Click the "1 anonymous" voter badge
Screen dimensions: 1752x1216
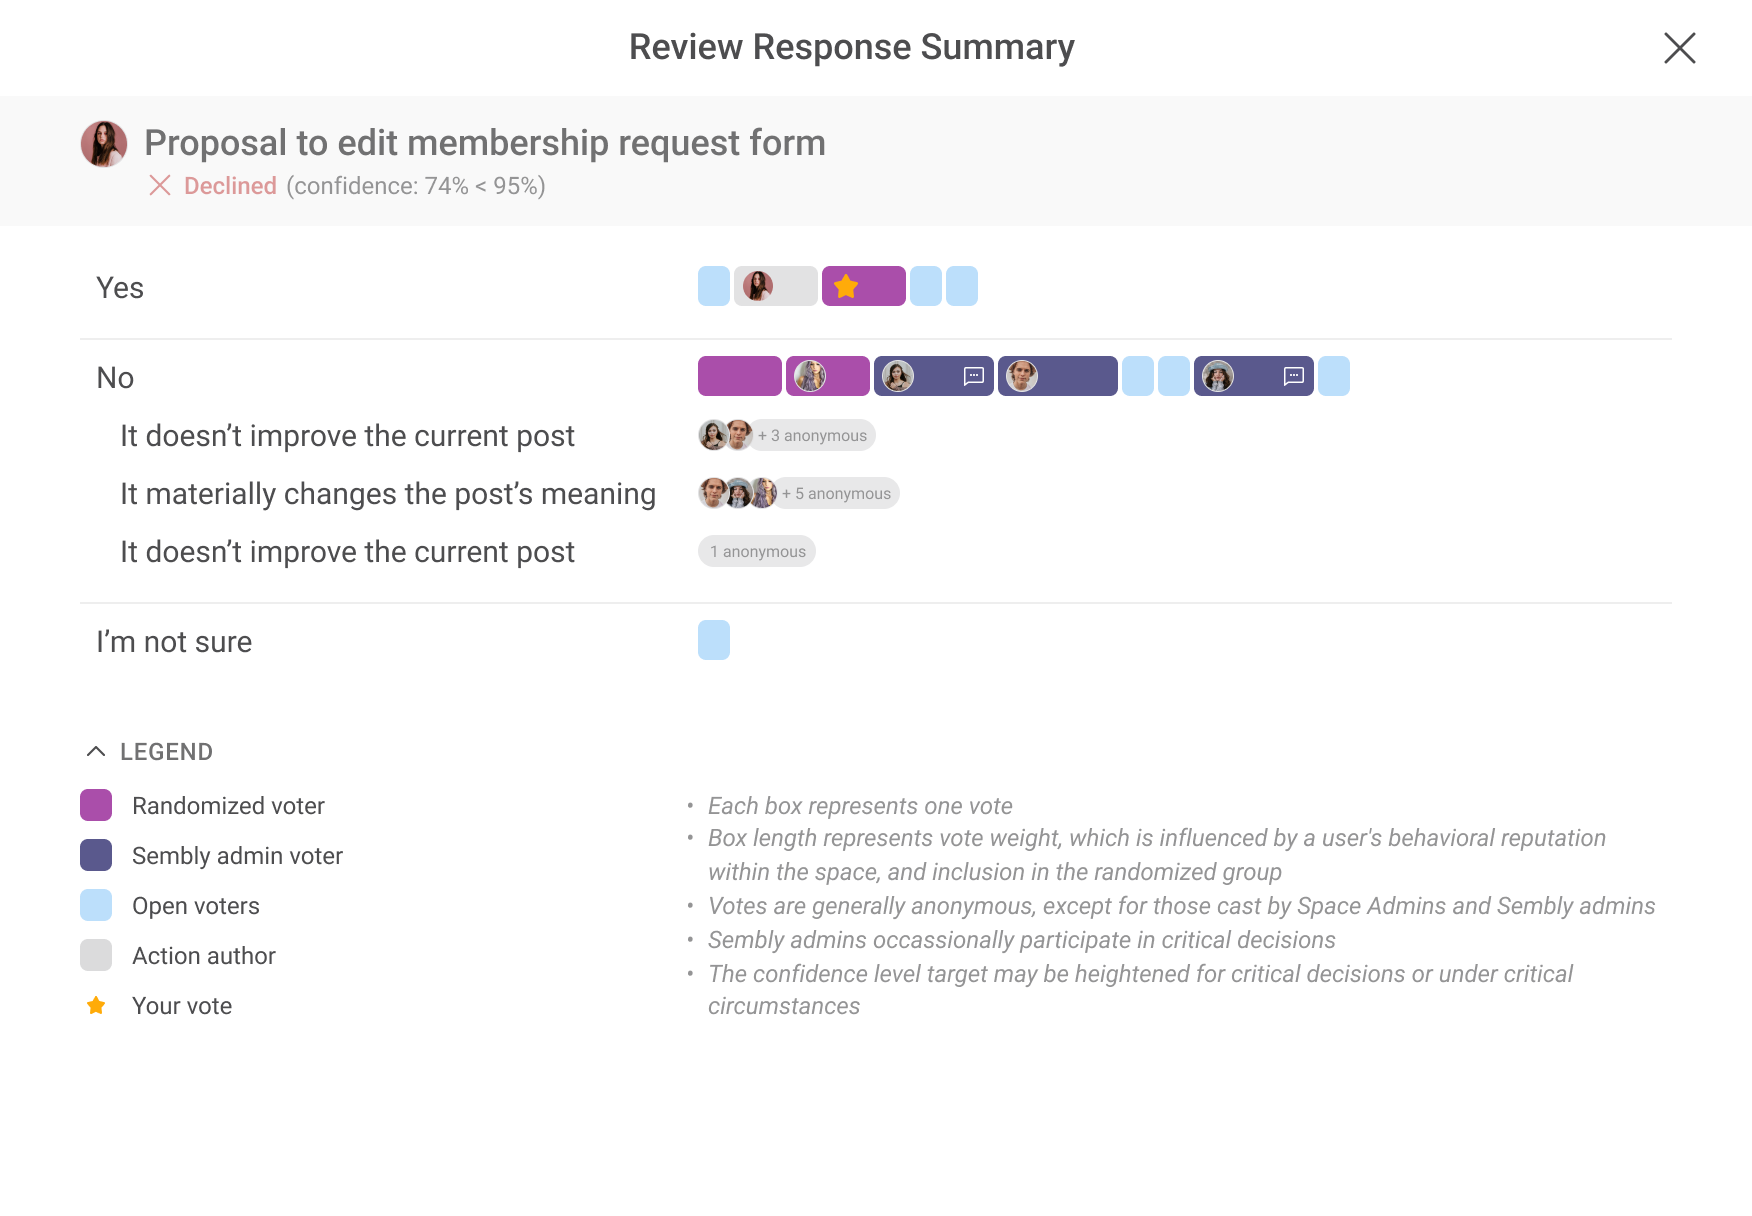(757, 551)
